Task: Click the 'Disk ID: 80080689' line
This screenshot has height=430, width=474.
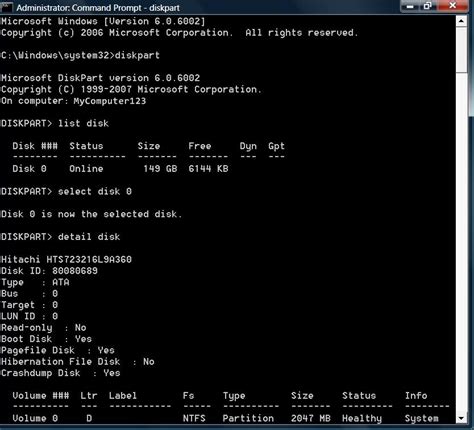Action: click(49, 271)
